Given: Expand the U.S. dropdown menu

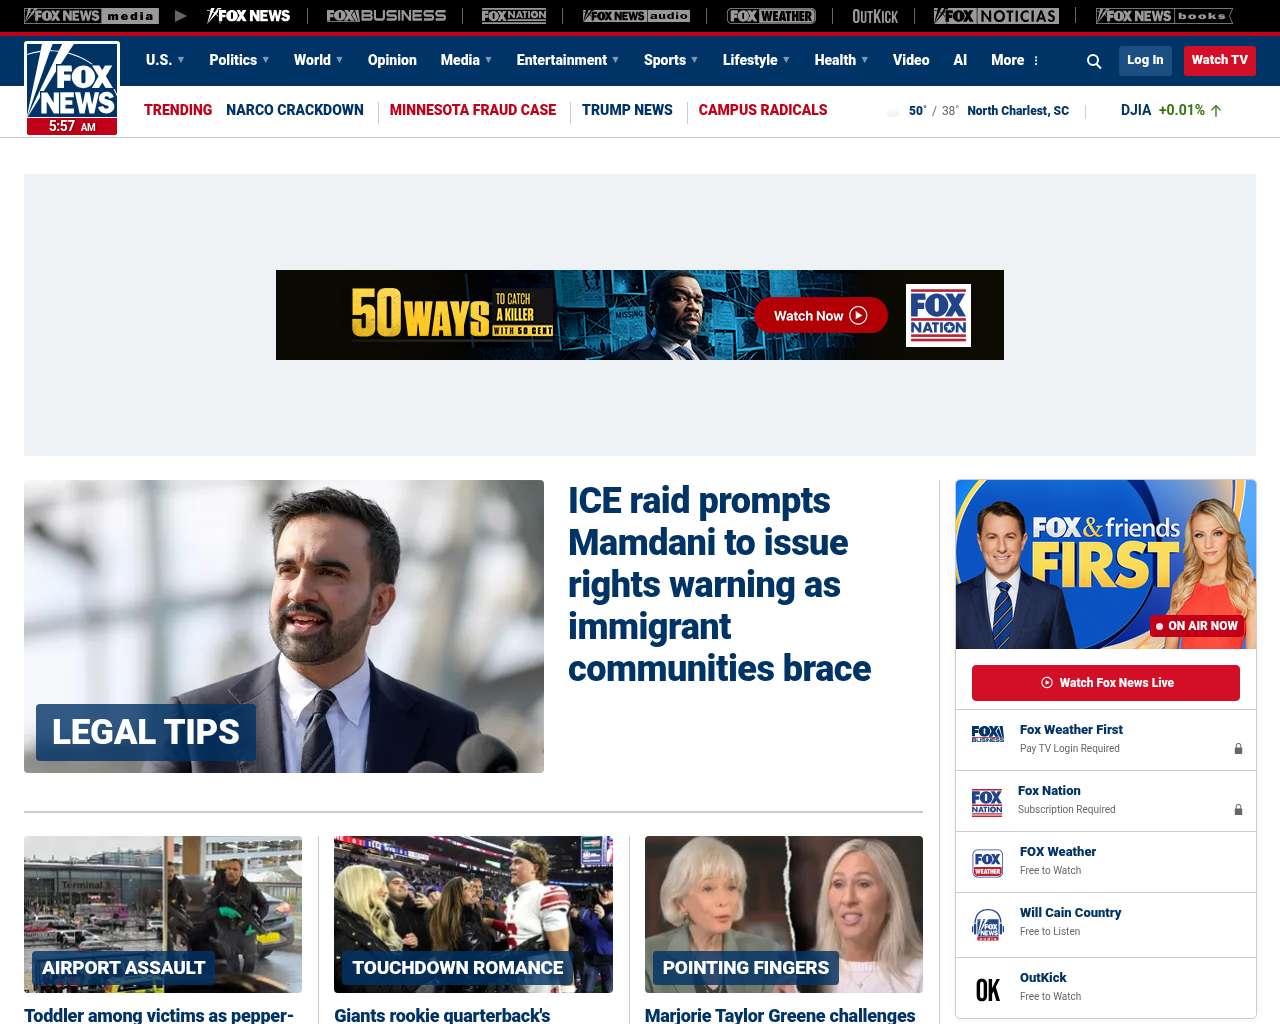Looking at the screenshot, I should tap(165, 60).
